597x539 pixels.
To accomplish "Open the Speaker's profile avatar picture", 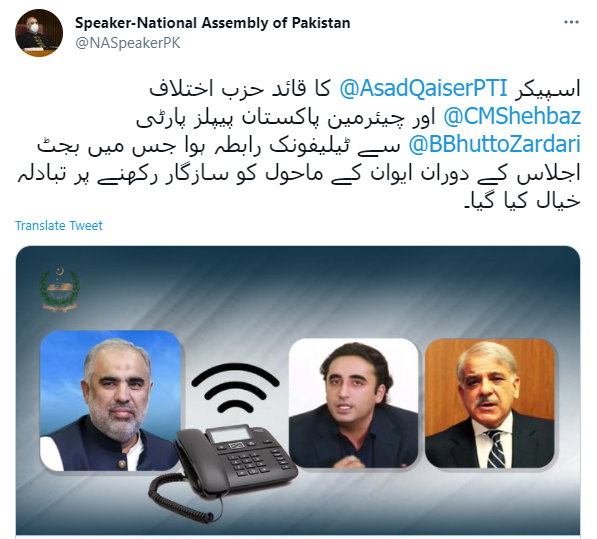I will [39, 33].
